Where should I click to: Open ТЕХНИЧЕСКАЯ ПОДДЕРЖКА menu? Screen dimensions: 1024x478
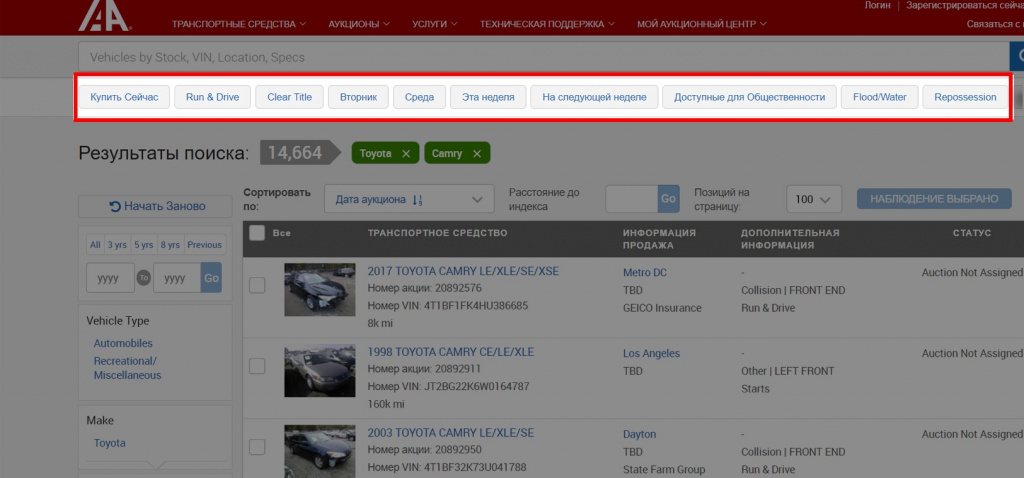[x=547, y=24]
